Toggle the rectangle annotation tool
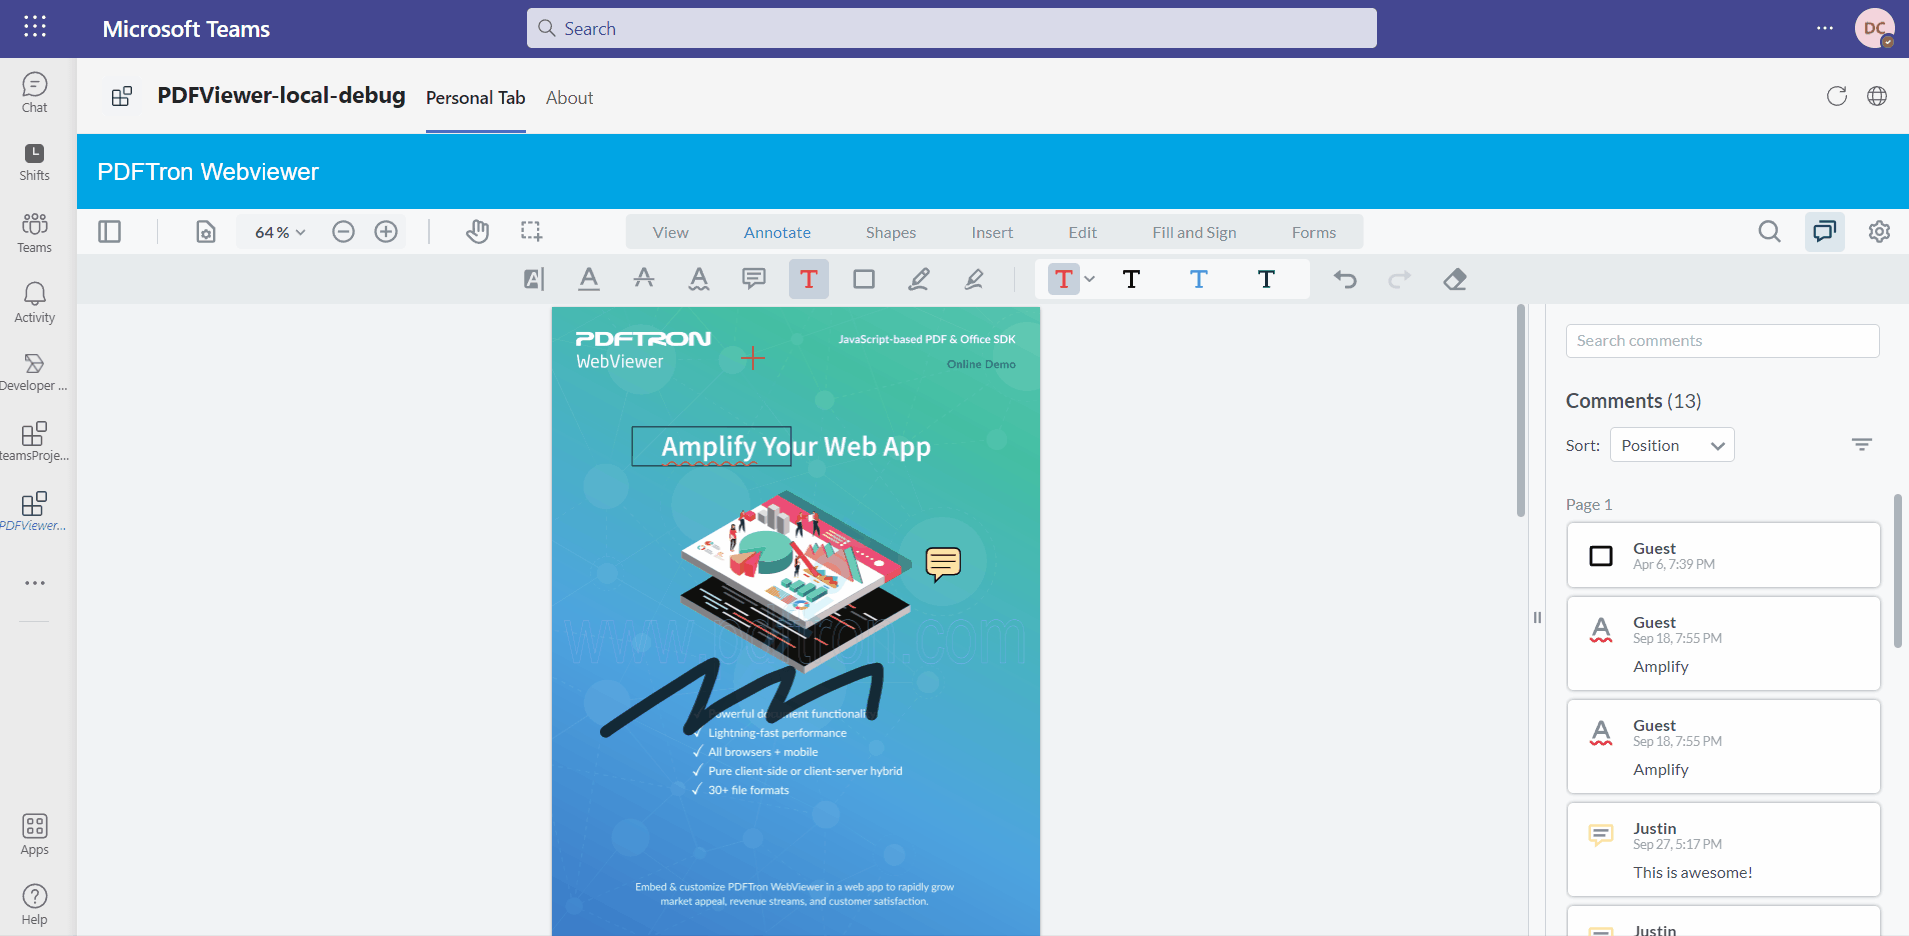1909x936 pixels. click(864, 280)
